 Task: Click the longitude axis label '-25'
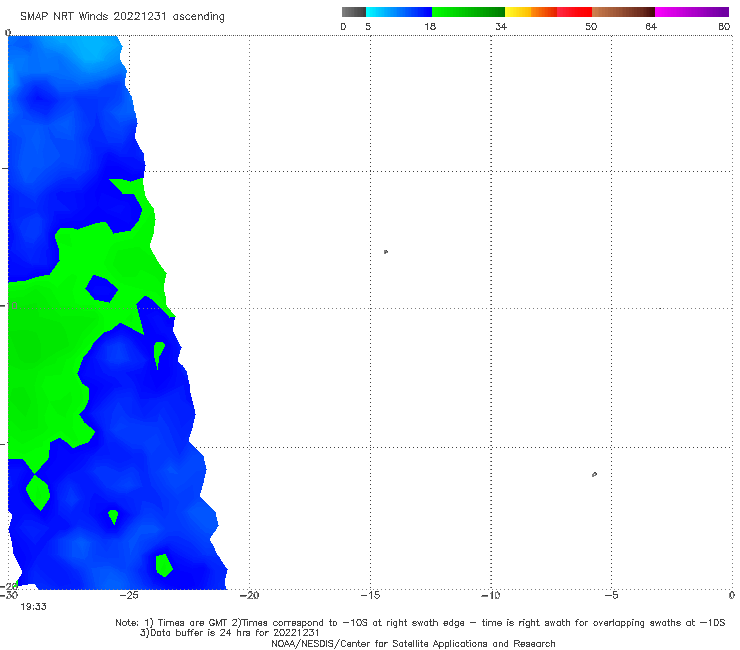coord(129,595)
